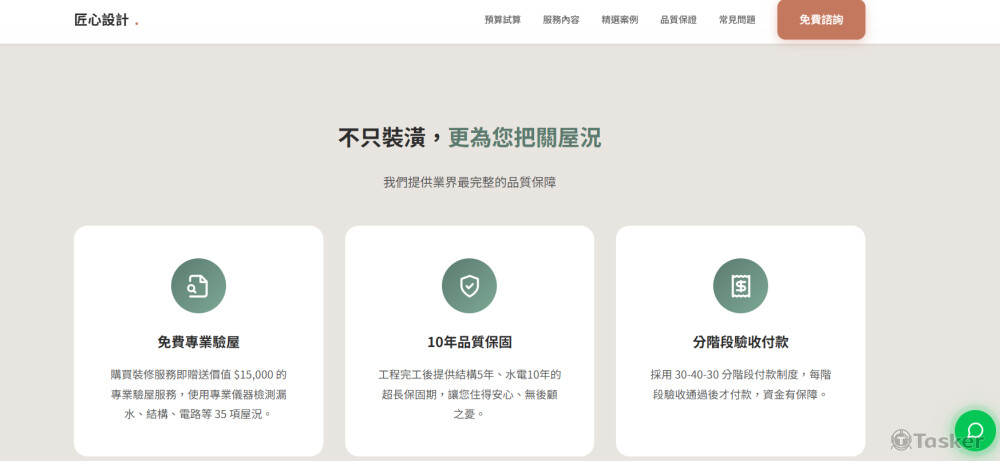
Task: Click the magnifier document icon for 免費專業驗屋
Action: point(198,286)
